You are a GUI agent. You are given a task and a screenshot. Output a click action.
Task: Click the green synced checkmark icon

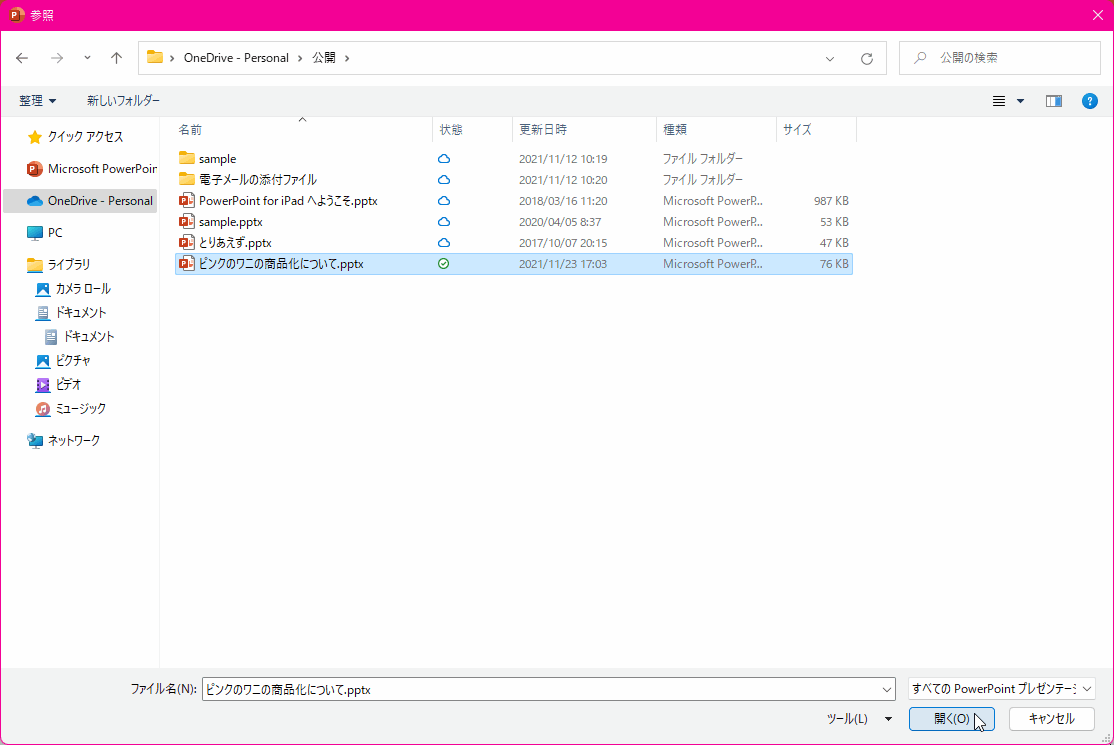click(443, 263)
